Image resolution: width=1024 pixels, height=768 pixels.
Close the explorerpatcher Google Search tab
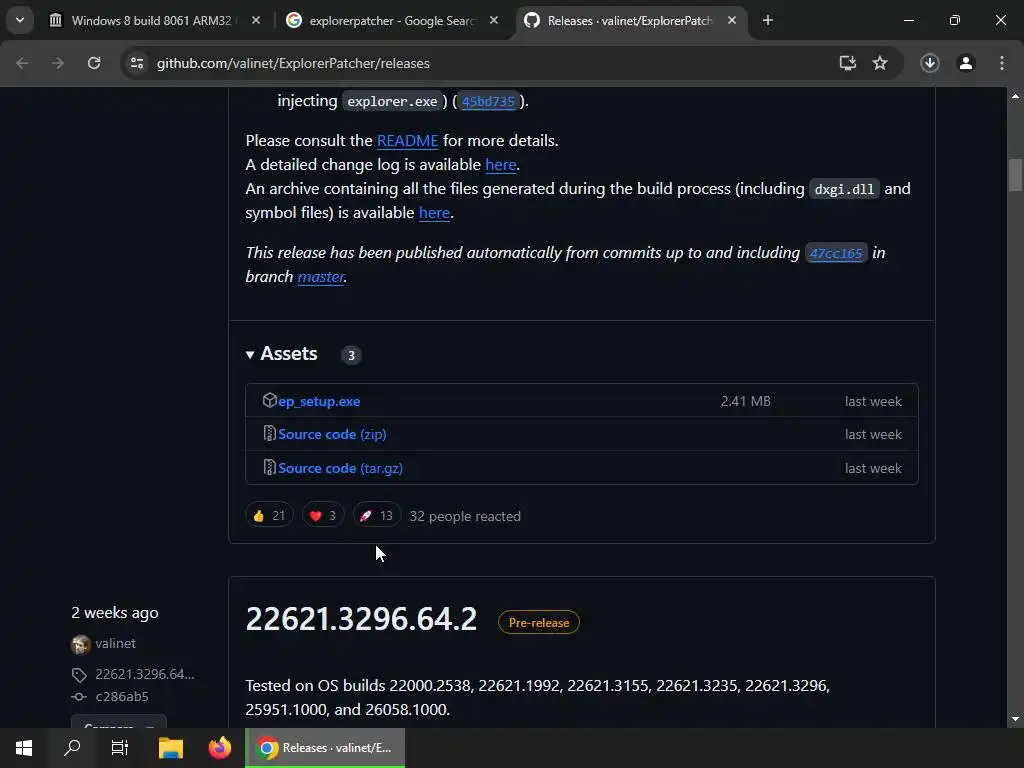point(494,21)
